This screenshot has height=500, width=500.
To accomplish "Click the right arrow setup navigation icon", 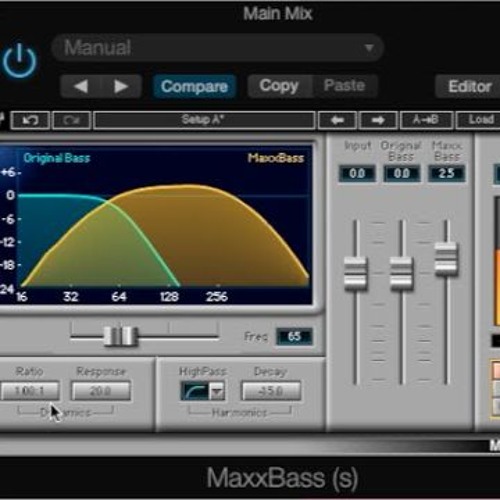I will pyautogui.click(x=378, y=120).
